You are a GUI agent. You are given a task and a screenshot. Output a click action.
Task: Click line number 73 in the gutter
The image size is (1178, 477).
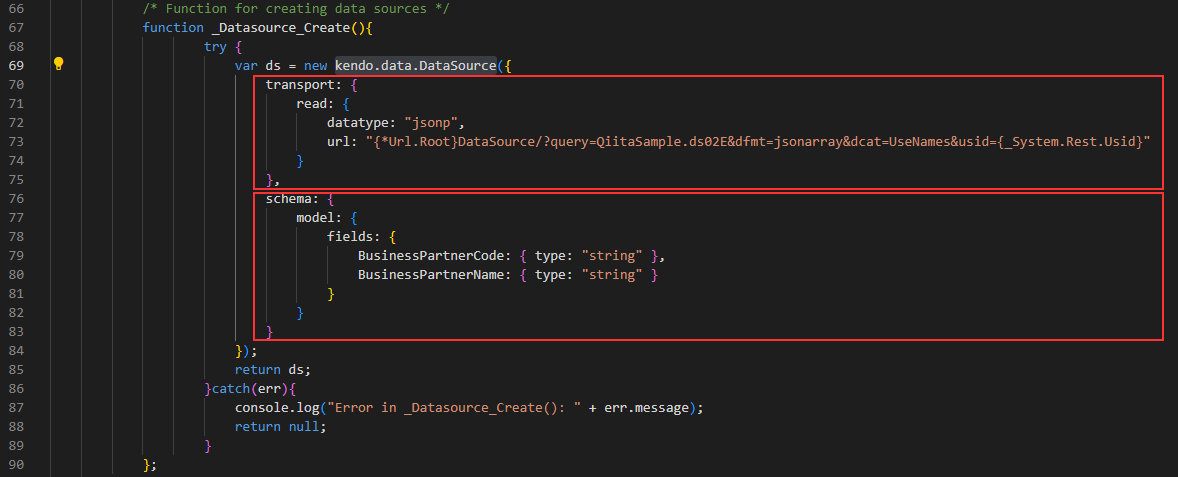17,141
